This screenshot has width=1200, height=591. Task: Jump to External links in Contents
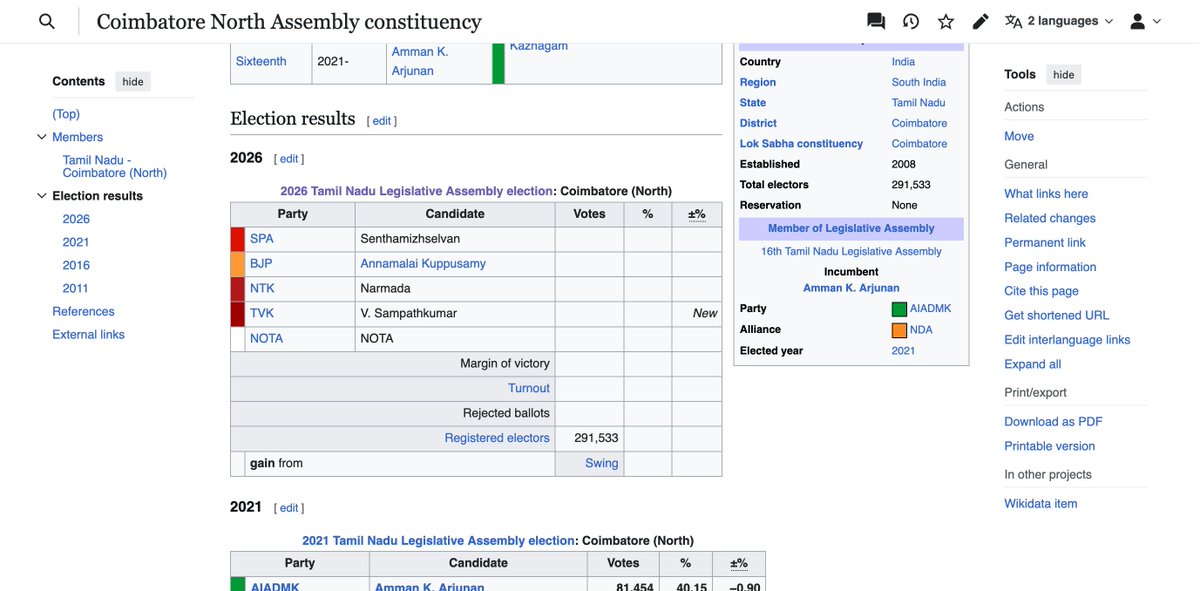coord(88,334)
